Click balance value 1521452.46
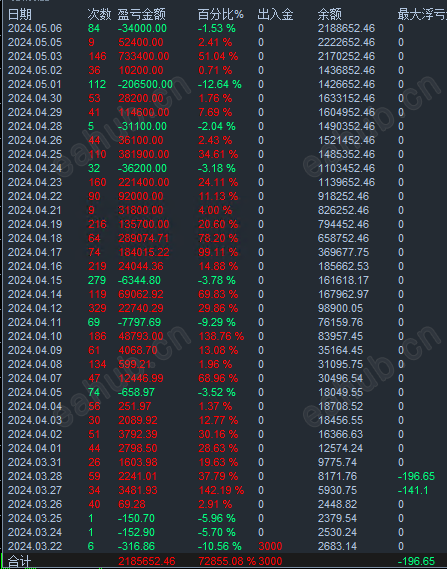 point(346,140)
